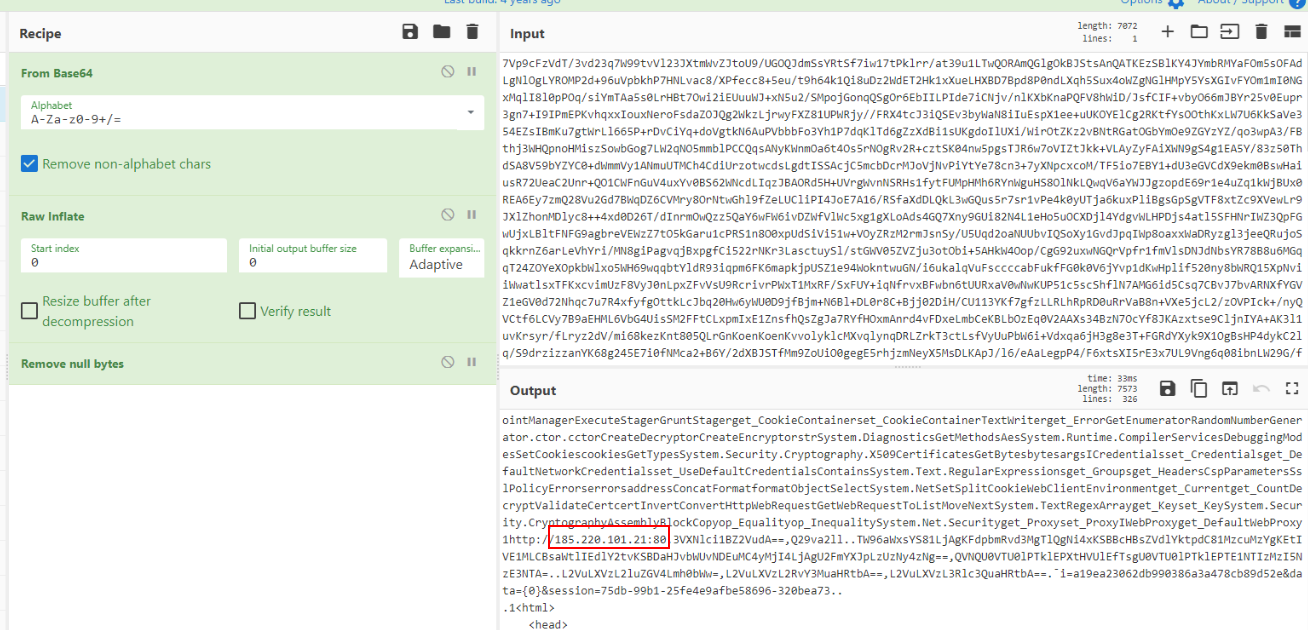The height and width of the screenshot is (630, 1308).
Task: Select the Raw Inflate operation title
Action: point(53,216)
